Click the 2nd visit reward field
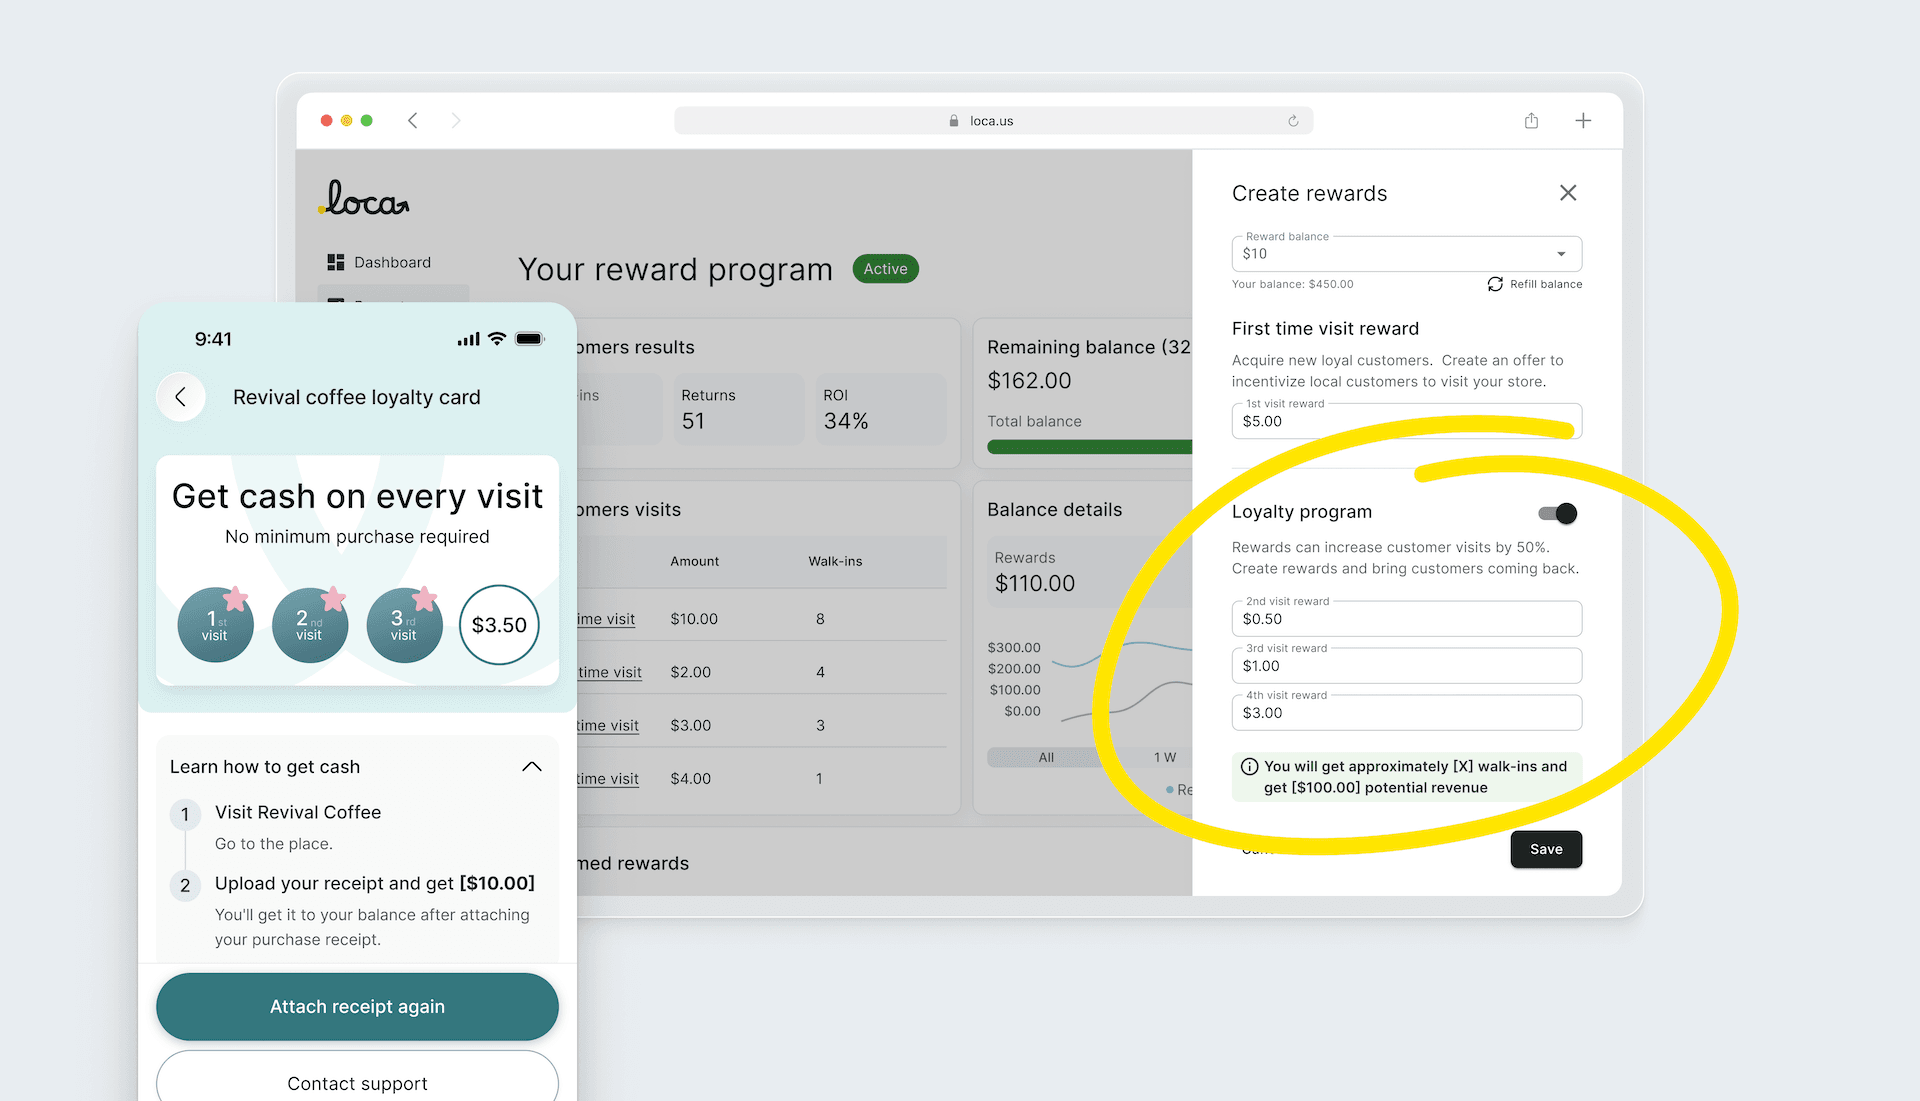The width and height of the screenshot is (1920, 1101). pos(1406,619)
